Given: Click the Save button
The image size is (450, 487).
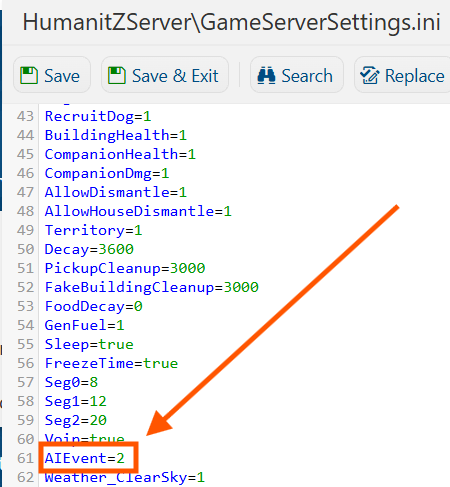Looking at the screenshot, I should pos(52,75).
